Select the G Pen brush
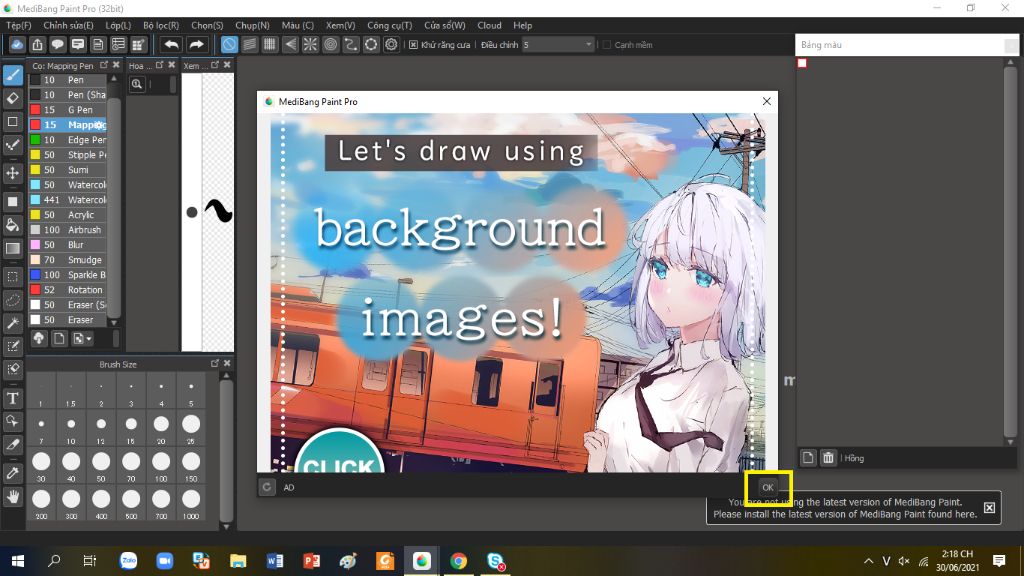The height and width of the screenshot is (576, 1024). pyautogui.click(x=67, y=110)
